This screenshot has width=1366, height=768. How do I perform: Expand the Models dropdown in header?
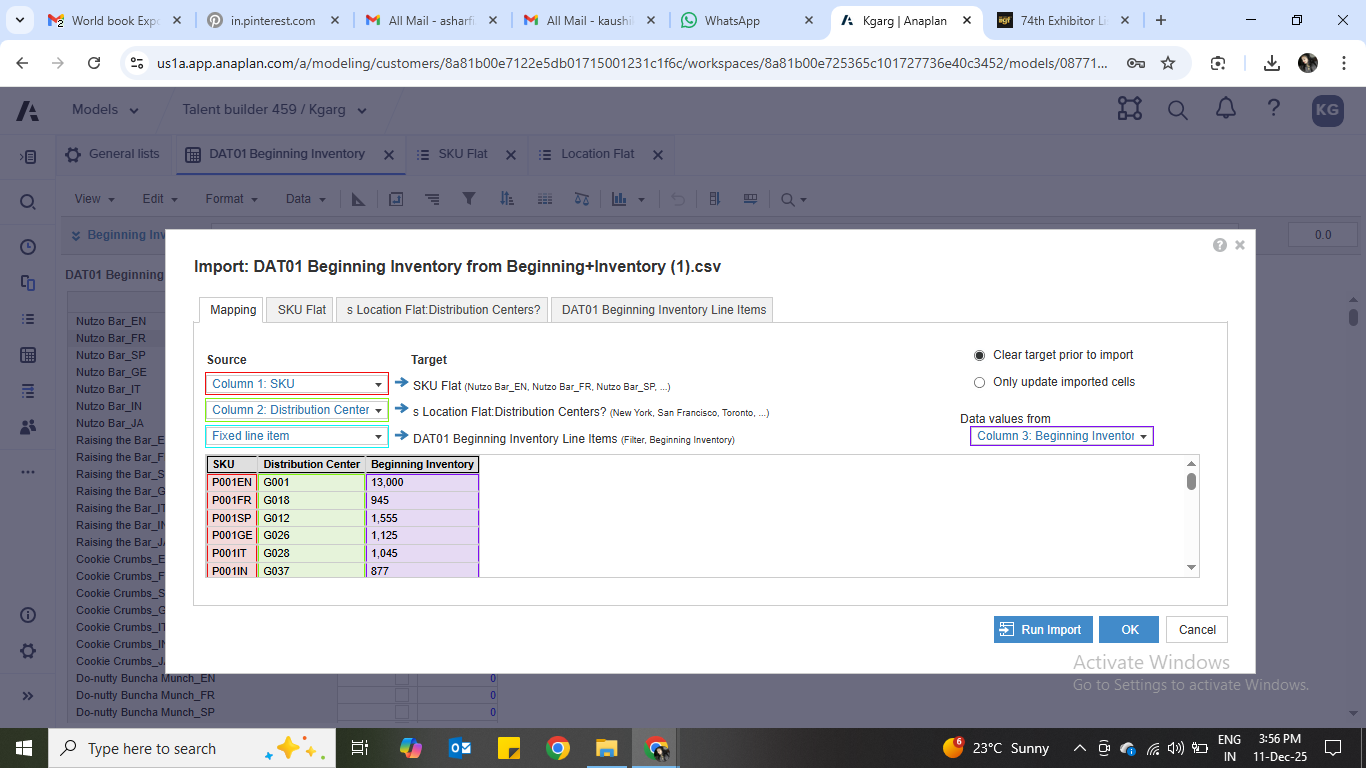(x=108, y=109)
